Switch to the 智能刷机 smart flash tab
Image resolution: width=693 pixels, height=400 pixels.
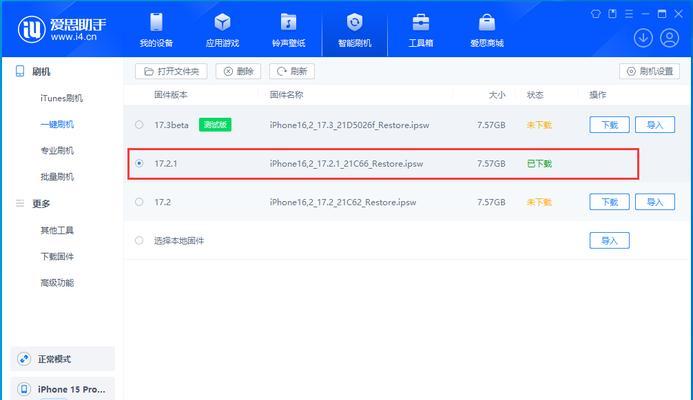point(354,30)
